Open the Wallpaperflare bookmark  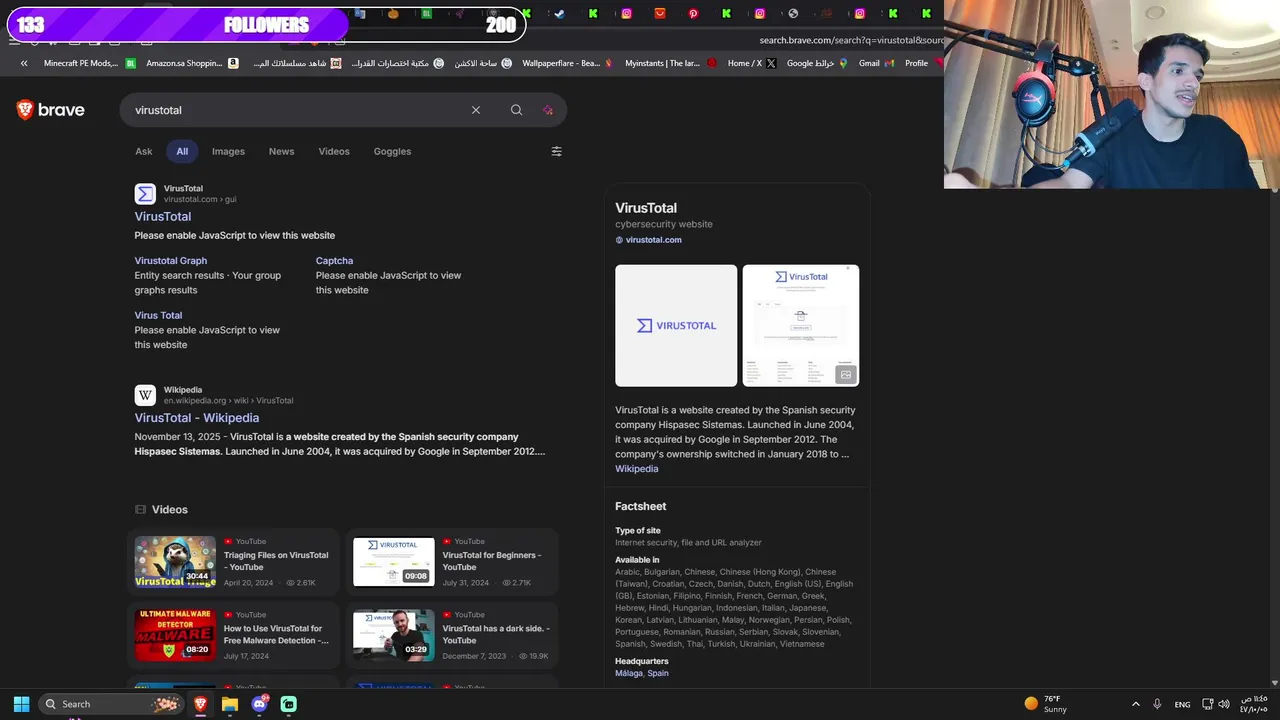567,63
